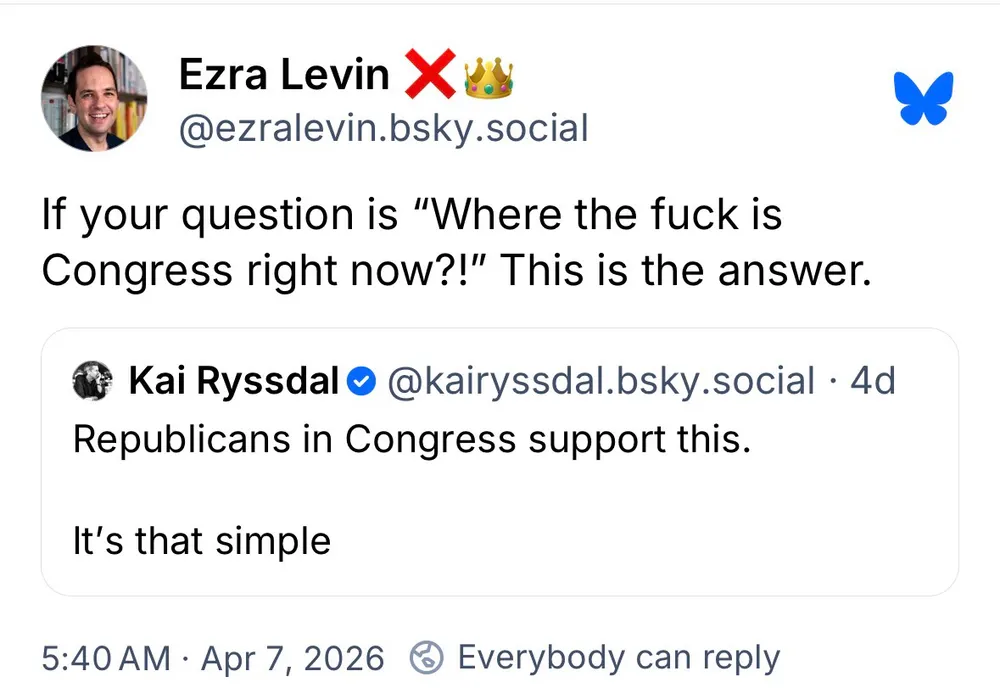Open quoted text "Republicans in Congress support this."
The image size is (1000, 700).
411,440
